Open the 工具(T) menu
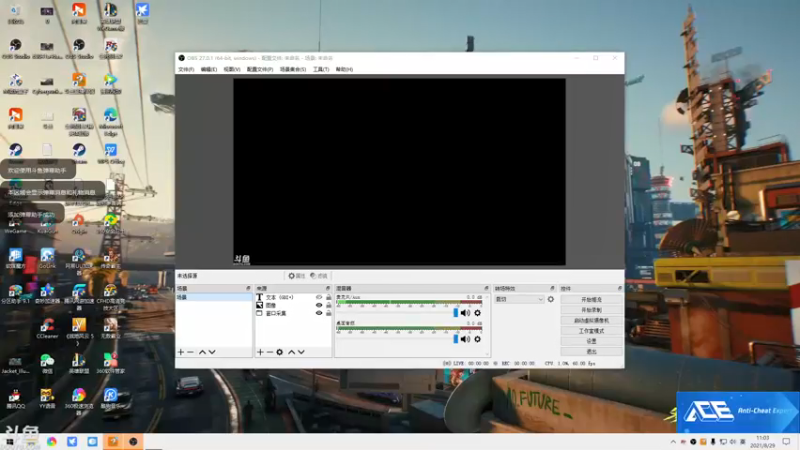Viewport: 800px width, 450px height. (321, 69)
